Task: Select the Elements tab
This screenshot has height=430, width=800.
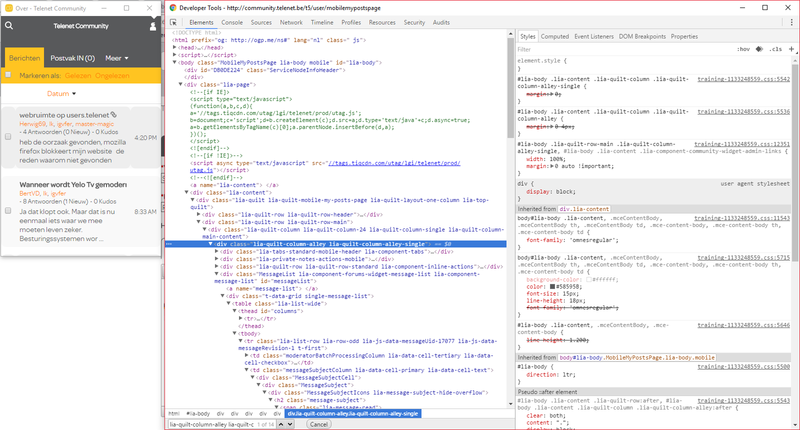Action: click(x=201, y=22)
